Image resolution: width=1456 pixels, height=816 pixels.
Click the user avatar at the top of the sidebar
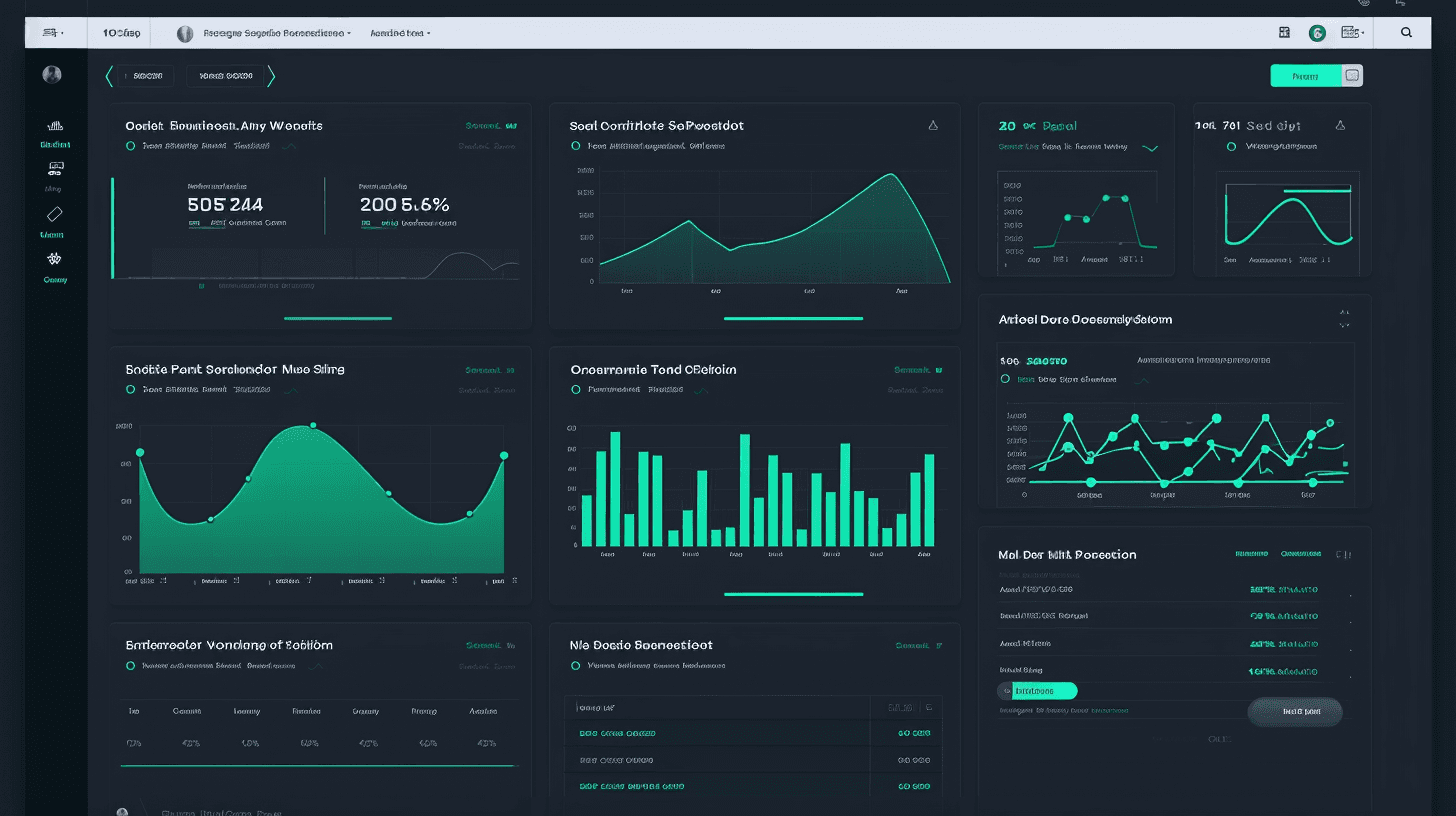tap(51, 74)
